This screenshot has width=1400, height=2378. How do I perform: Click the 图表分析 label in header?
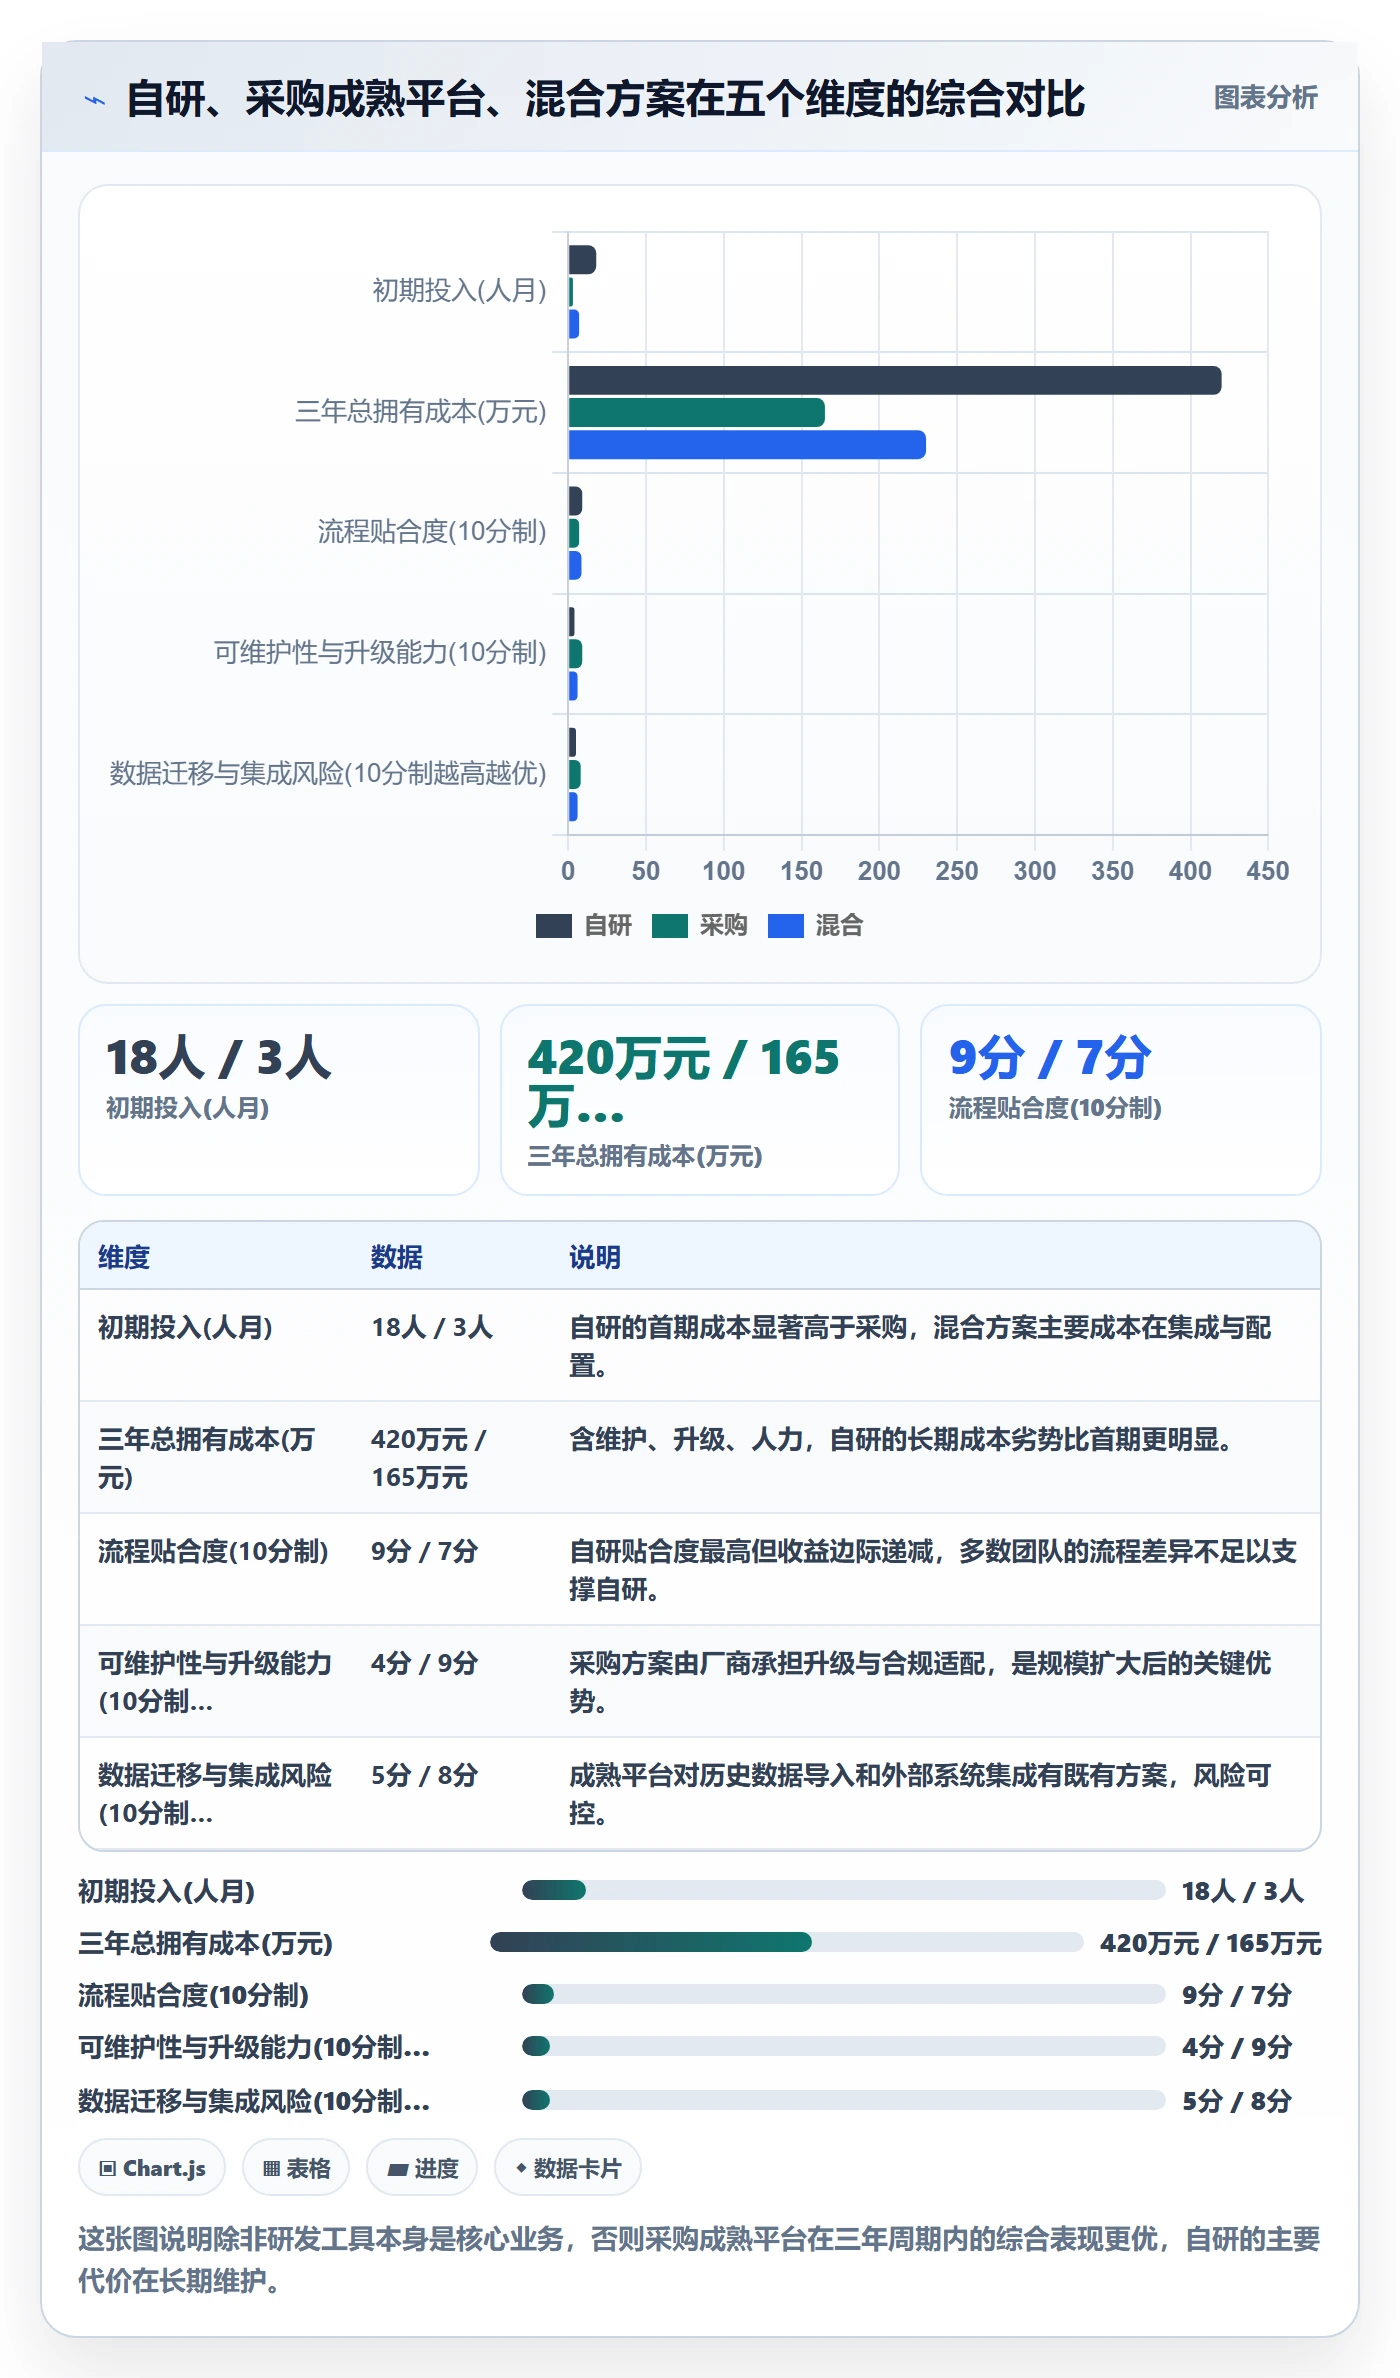click(x=1265, y=97)
